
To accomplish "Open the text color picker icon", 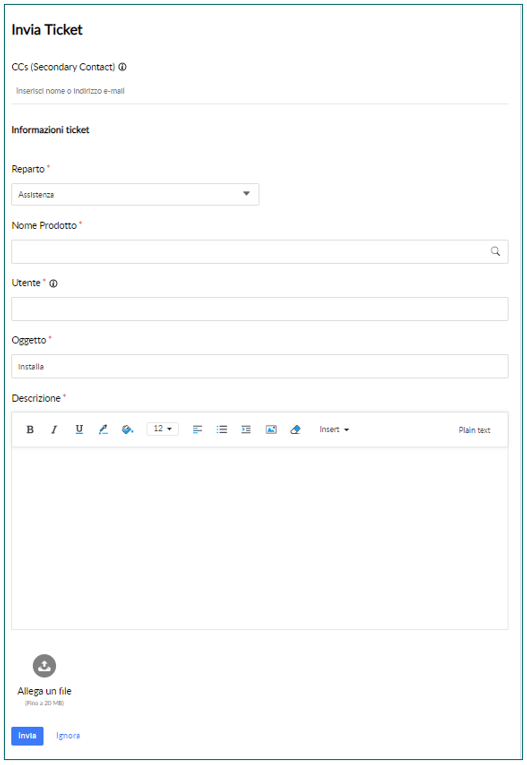I will 103,429.
